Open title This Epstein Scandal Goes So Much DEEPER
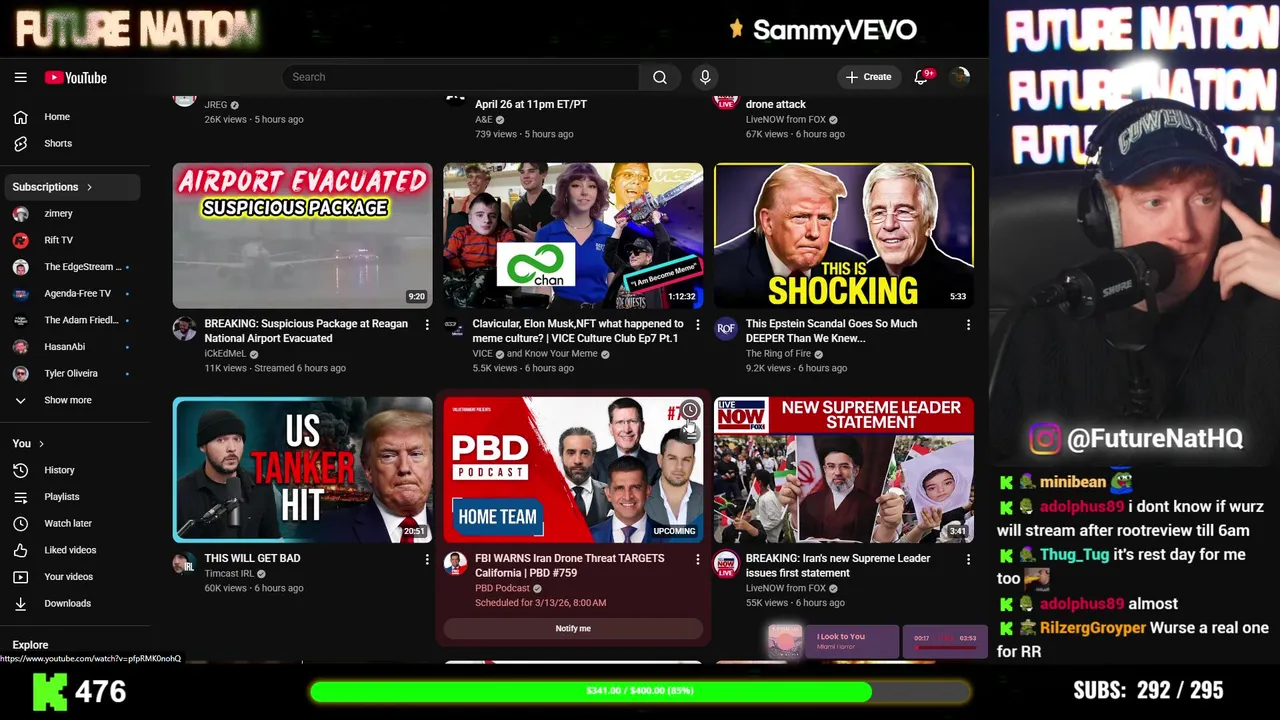Viewport: 1280px width, 720px height. 831,331
